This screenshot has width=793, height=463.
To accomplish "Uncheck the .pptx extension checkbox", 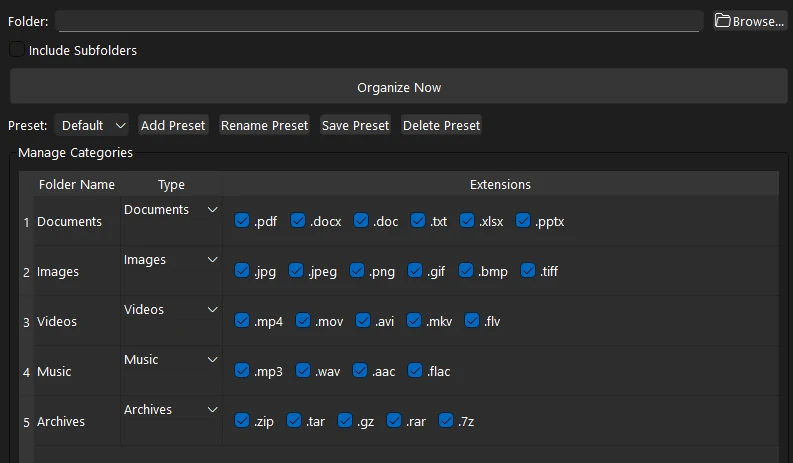I will 523,221.
